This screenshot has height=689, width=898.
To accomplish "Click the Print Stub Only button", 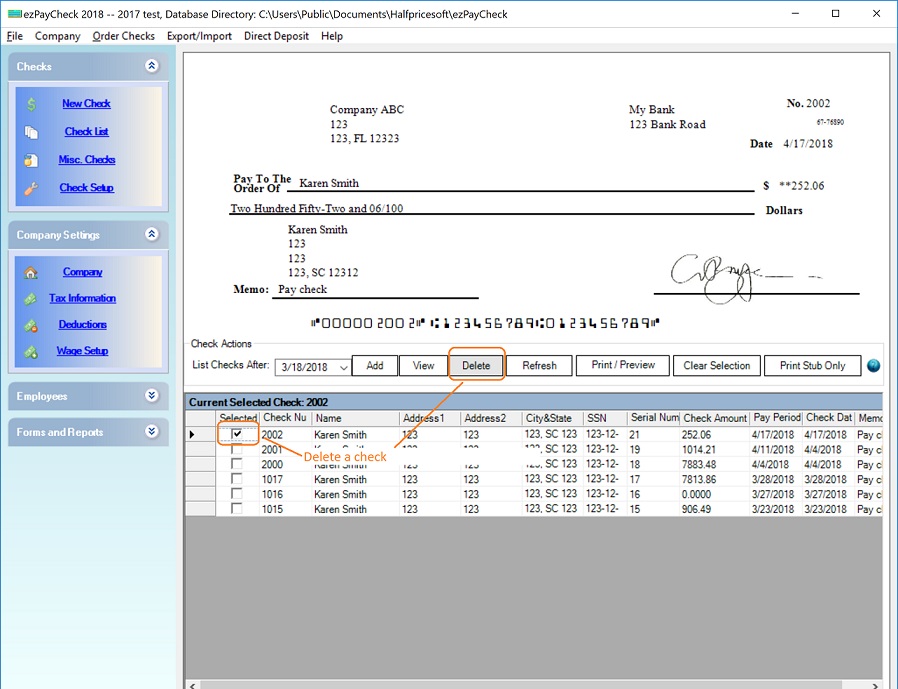I will [x=812, y=365].
